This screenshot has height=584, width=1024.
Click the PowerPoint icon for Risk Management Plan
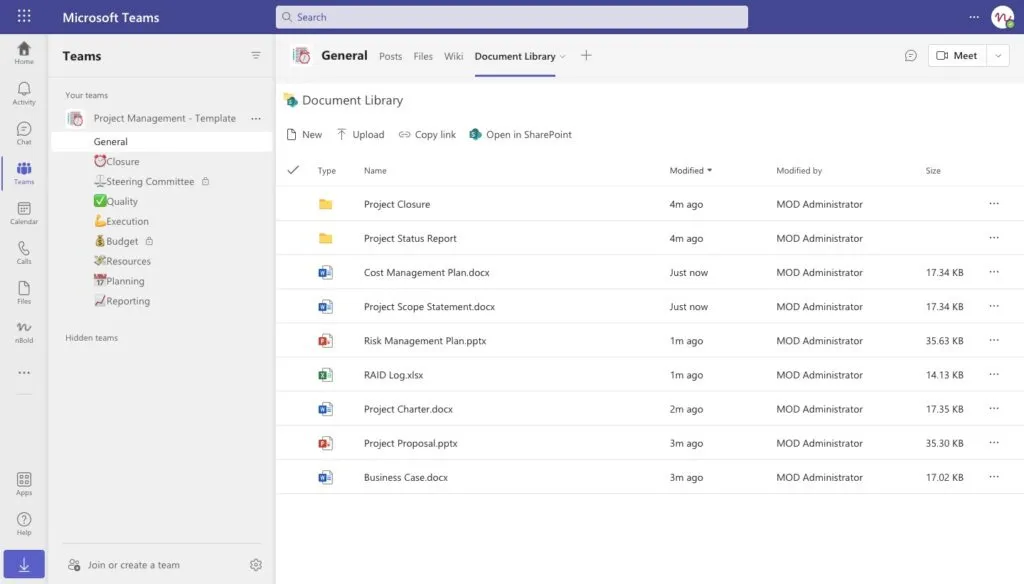(325, 340)
